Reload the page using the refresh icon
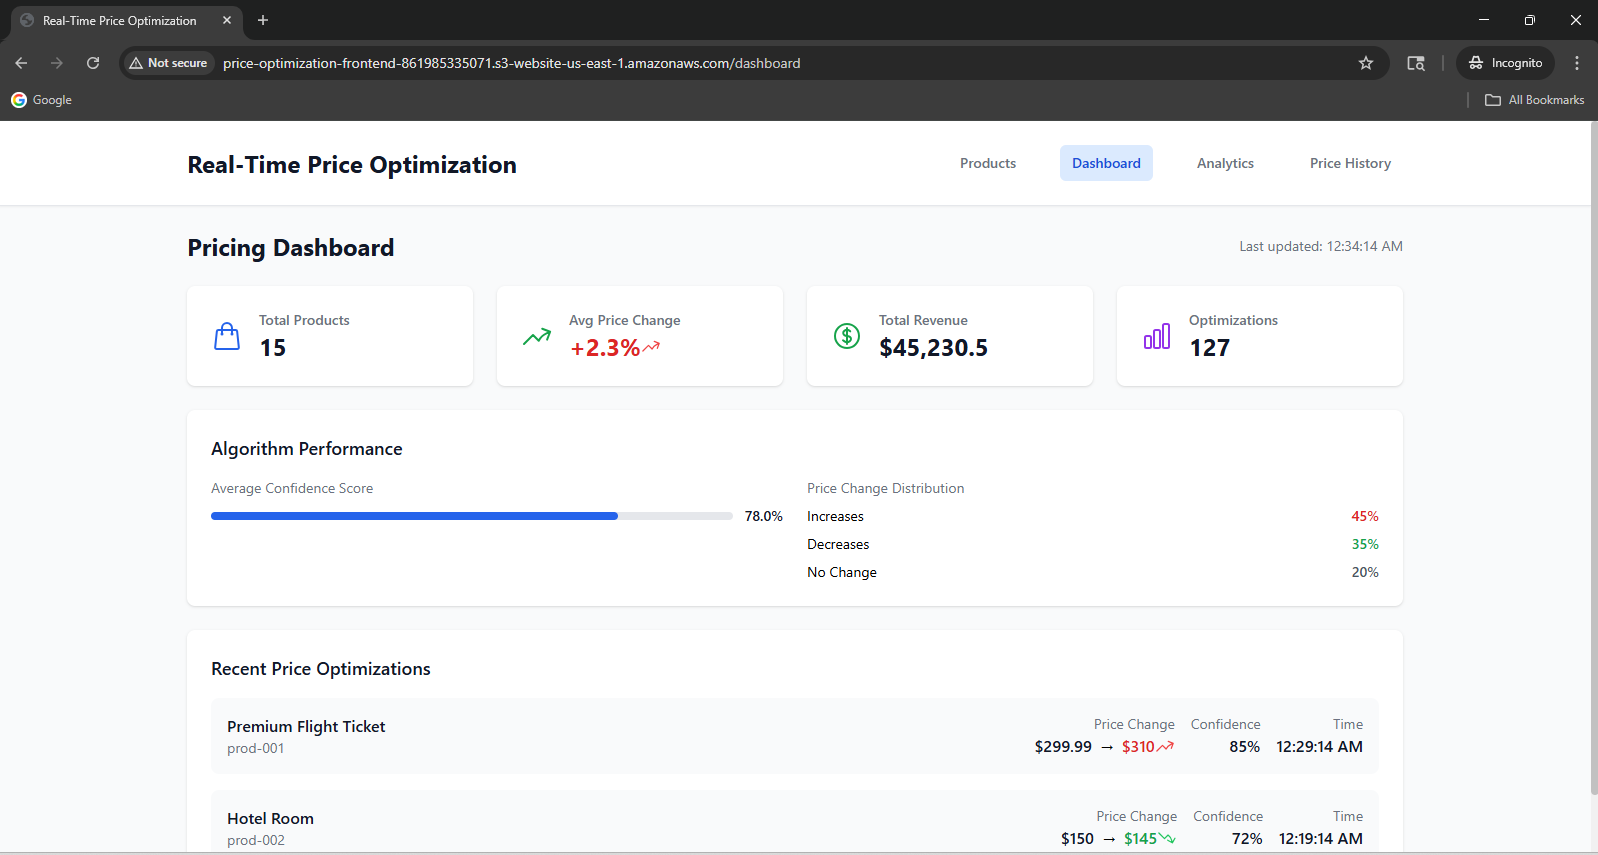Image resolution: width=1598 pixels, height=855 pixels. (93, 63)
